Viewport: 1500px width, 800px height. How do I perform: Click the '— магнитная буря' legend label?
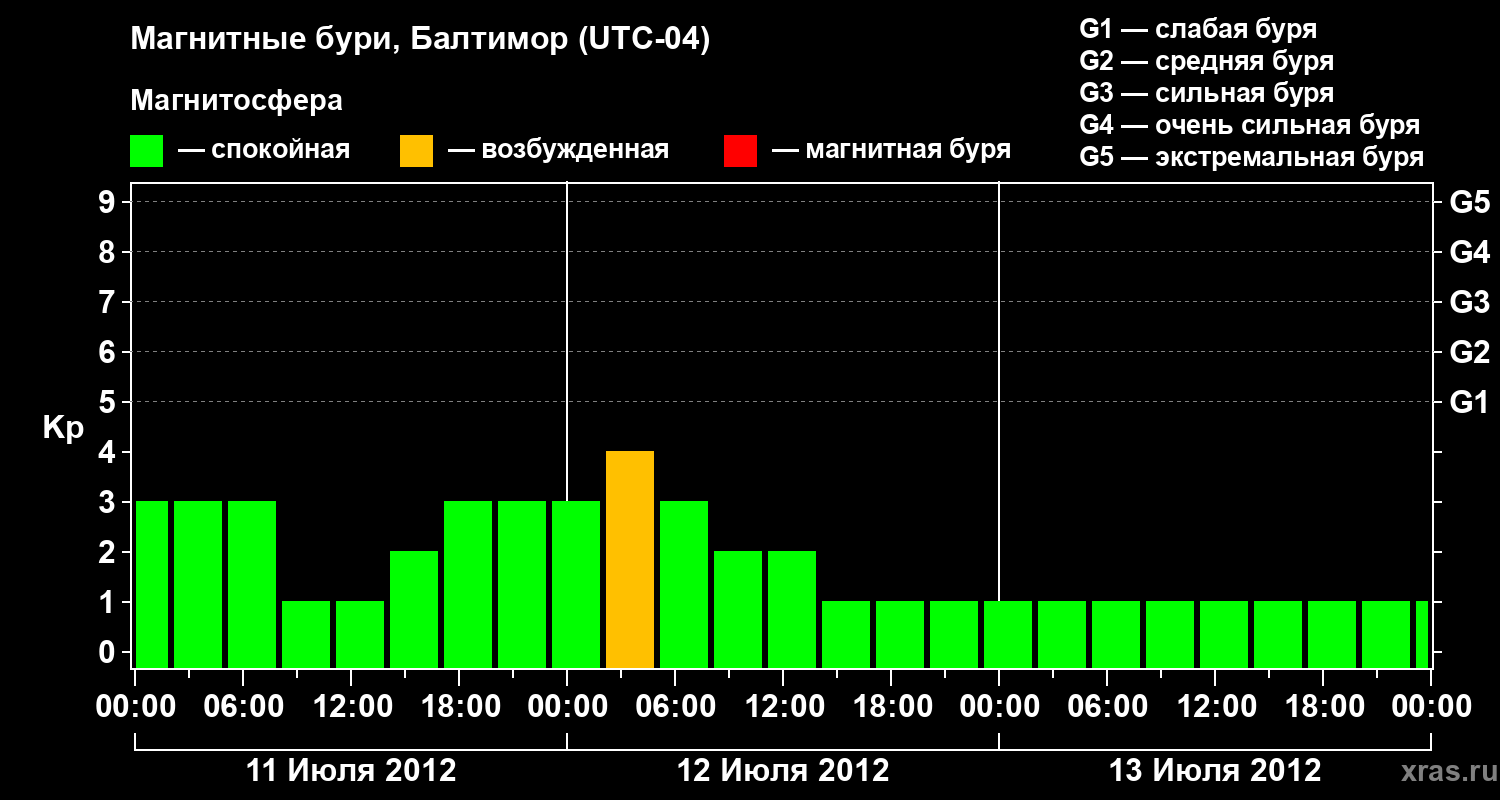[x=891, y=150]
